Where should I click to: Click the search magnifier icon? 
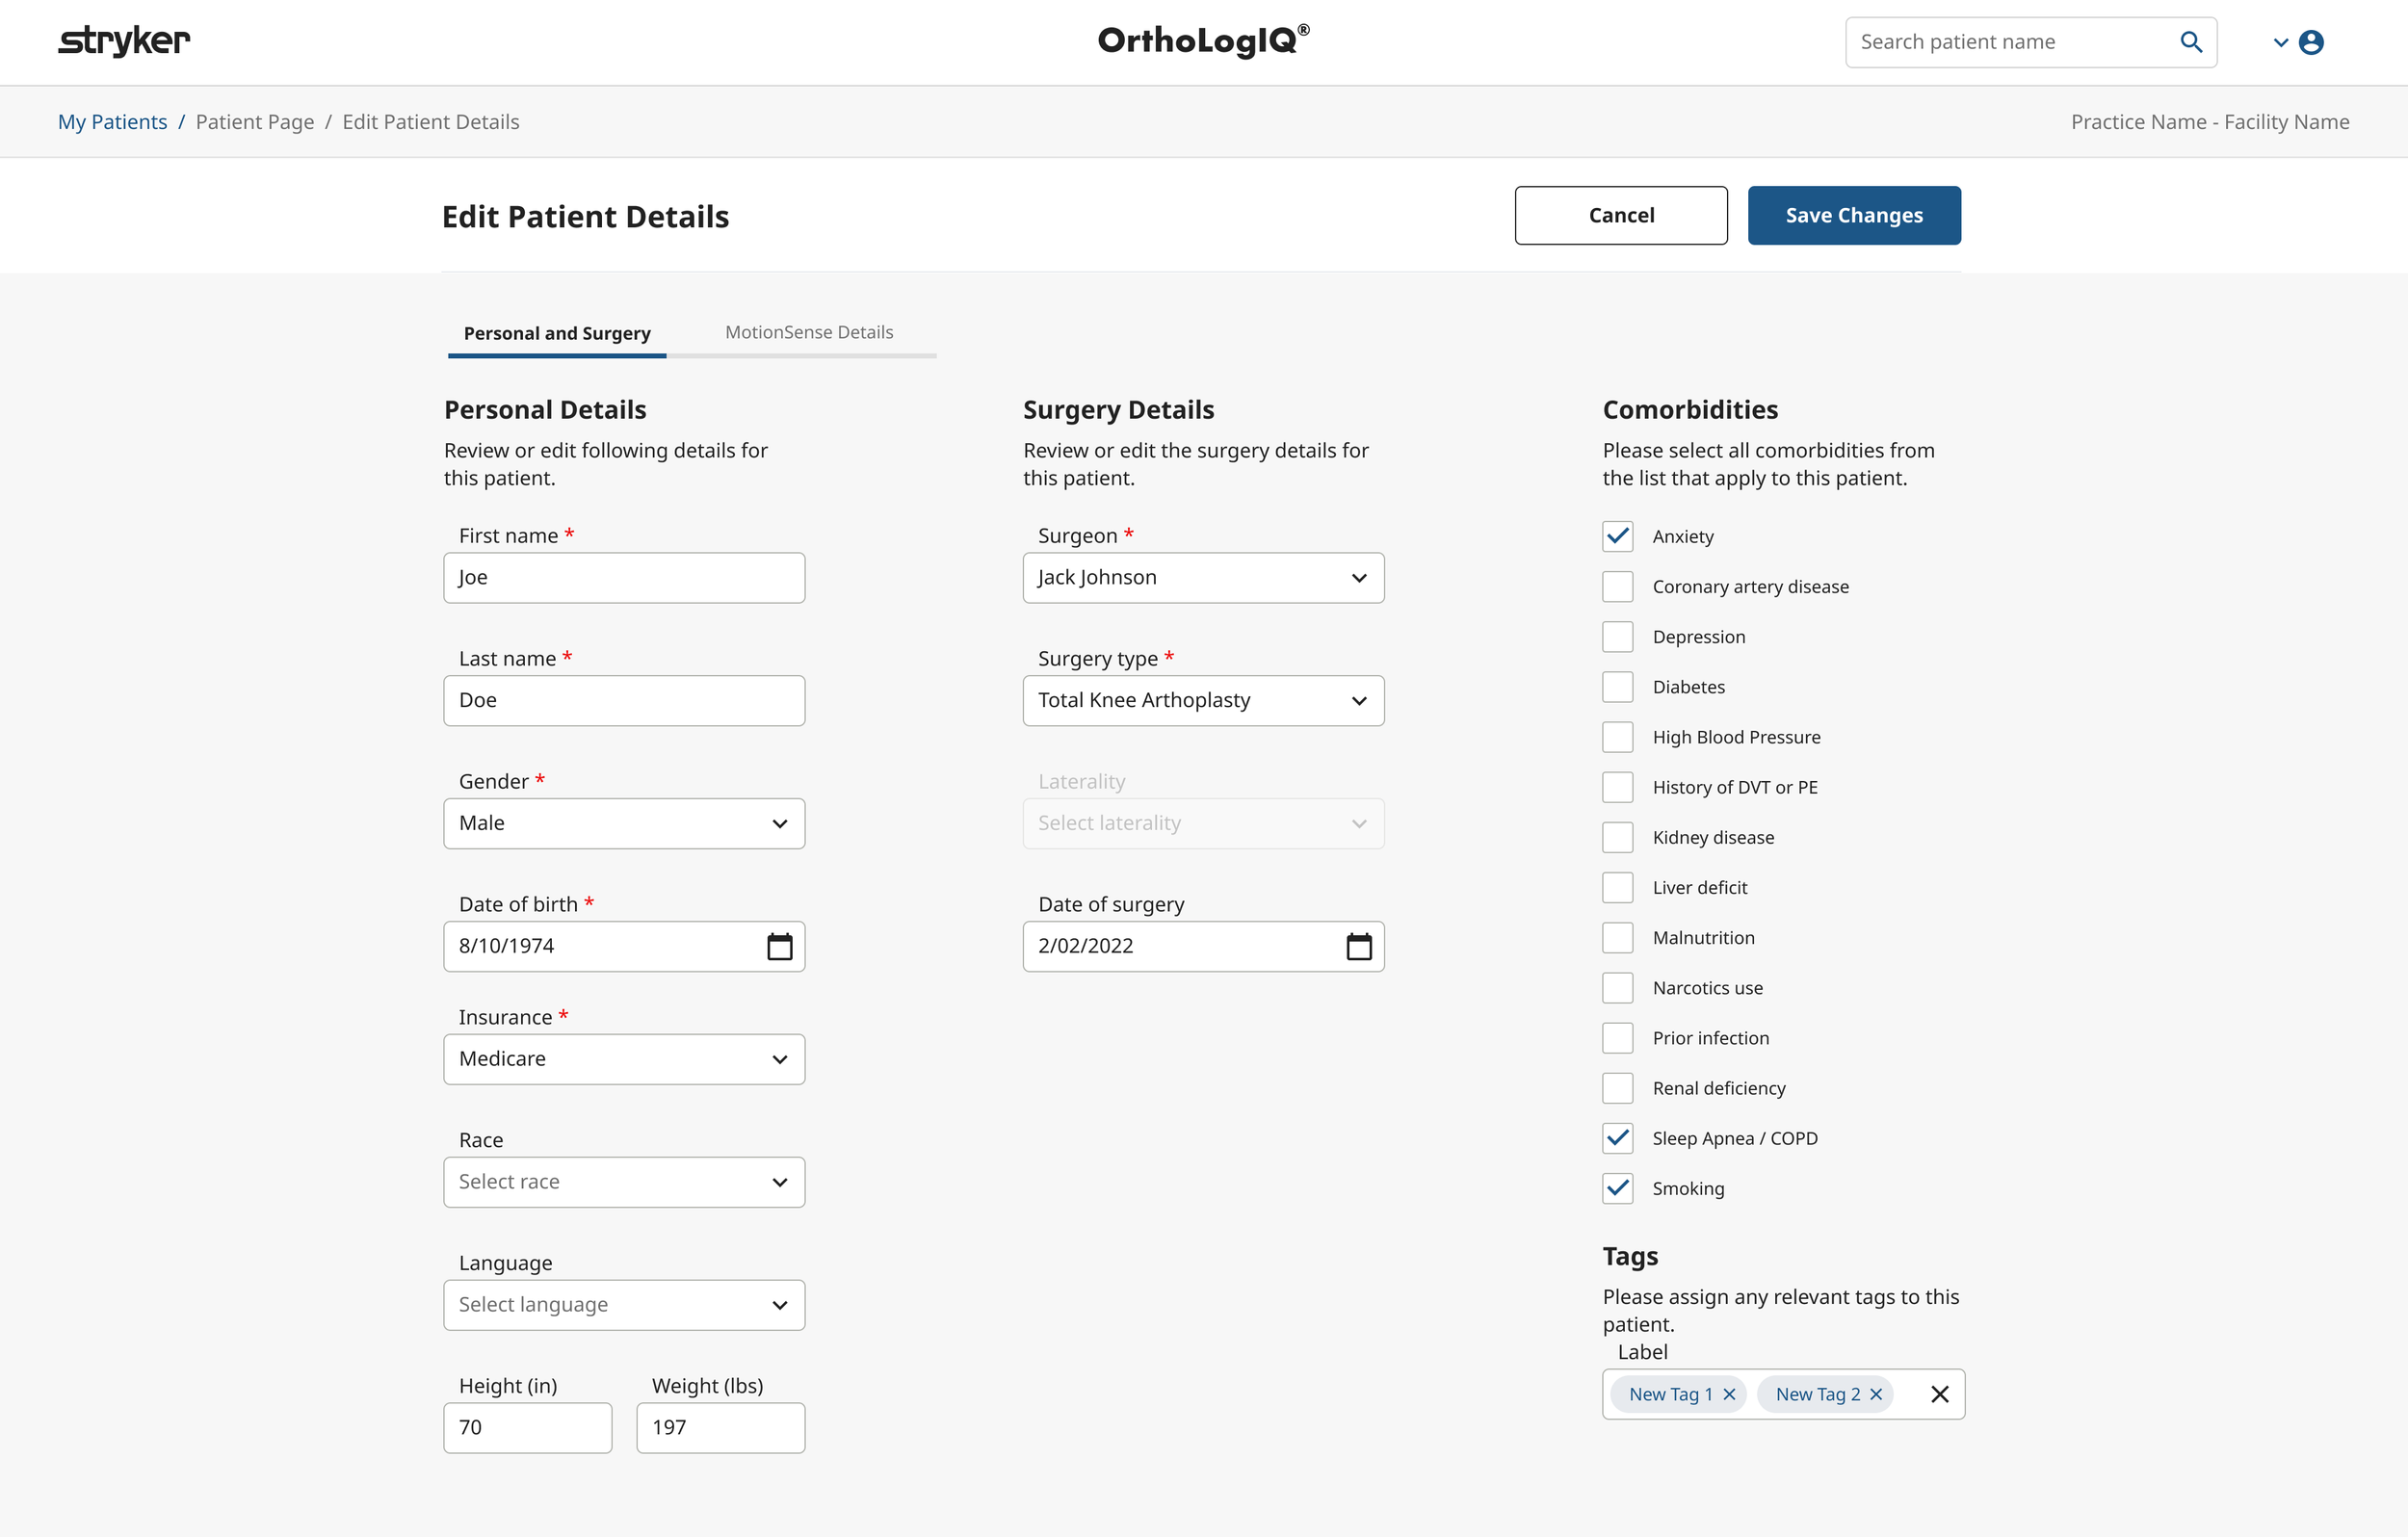(x=2190, y=42)
